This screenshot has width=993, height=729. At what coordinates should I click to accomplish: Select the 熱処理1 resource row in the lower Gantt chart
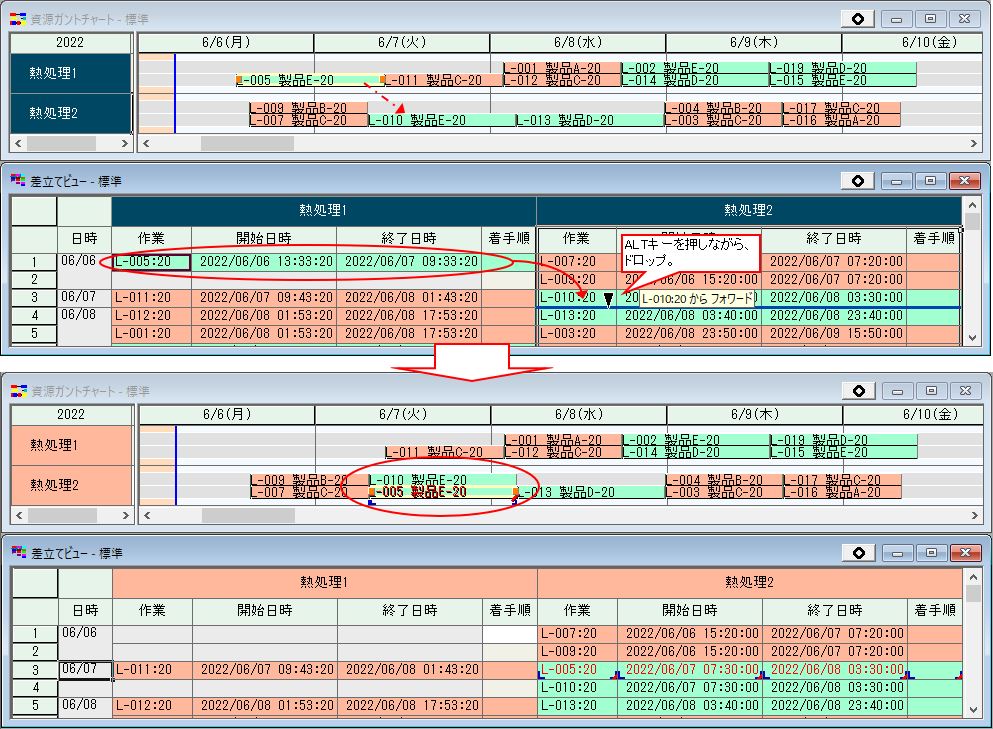(x=72, y=445)
